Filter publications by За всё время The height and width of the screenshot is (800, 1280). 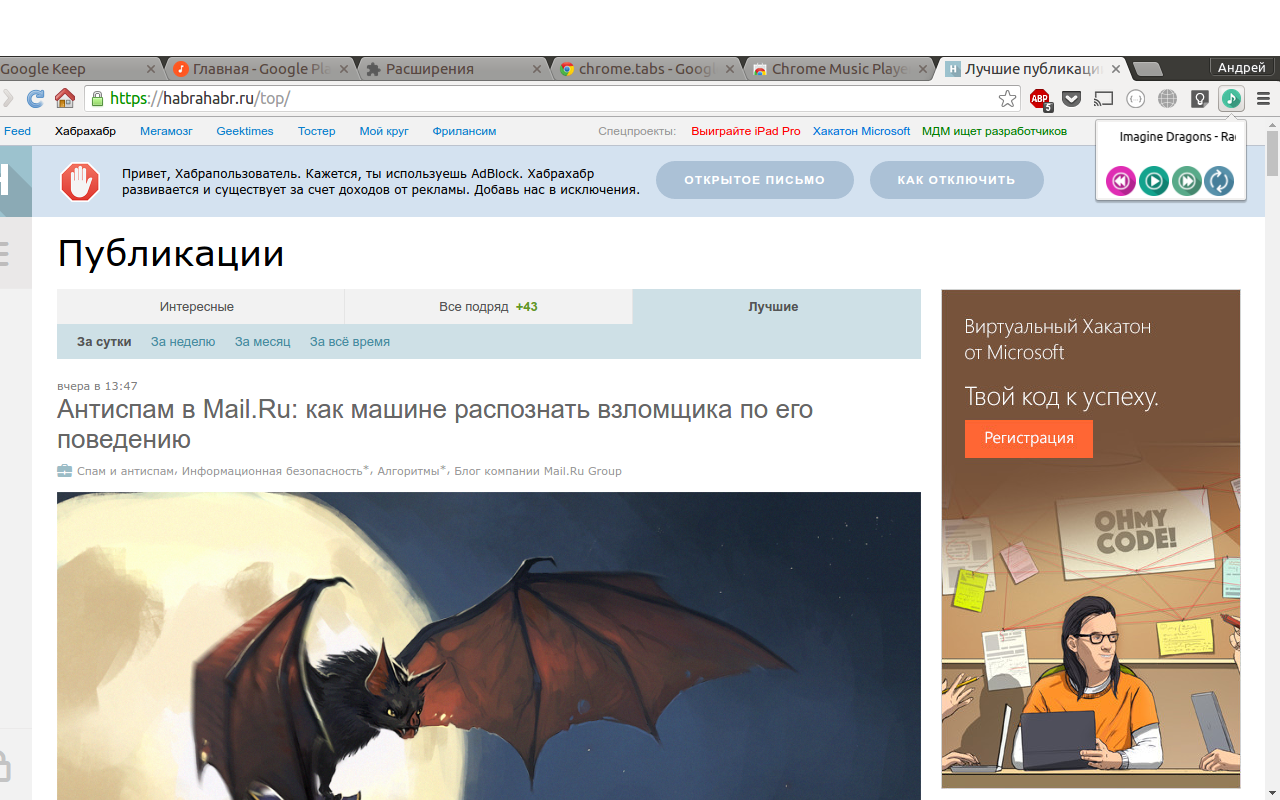350,342
